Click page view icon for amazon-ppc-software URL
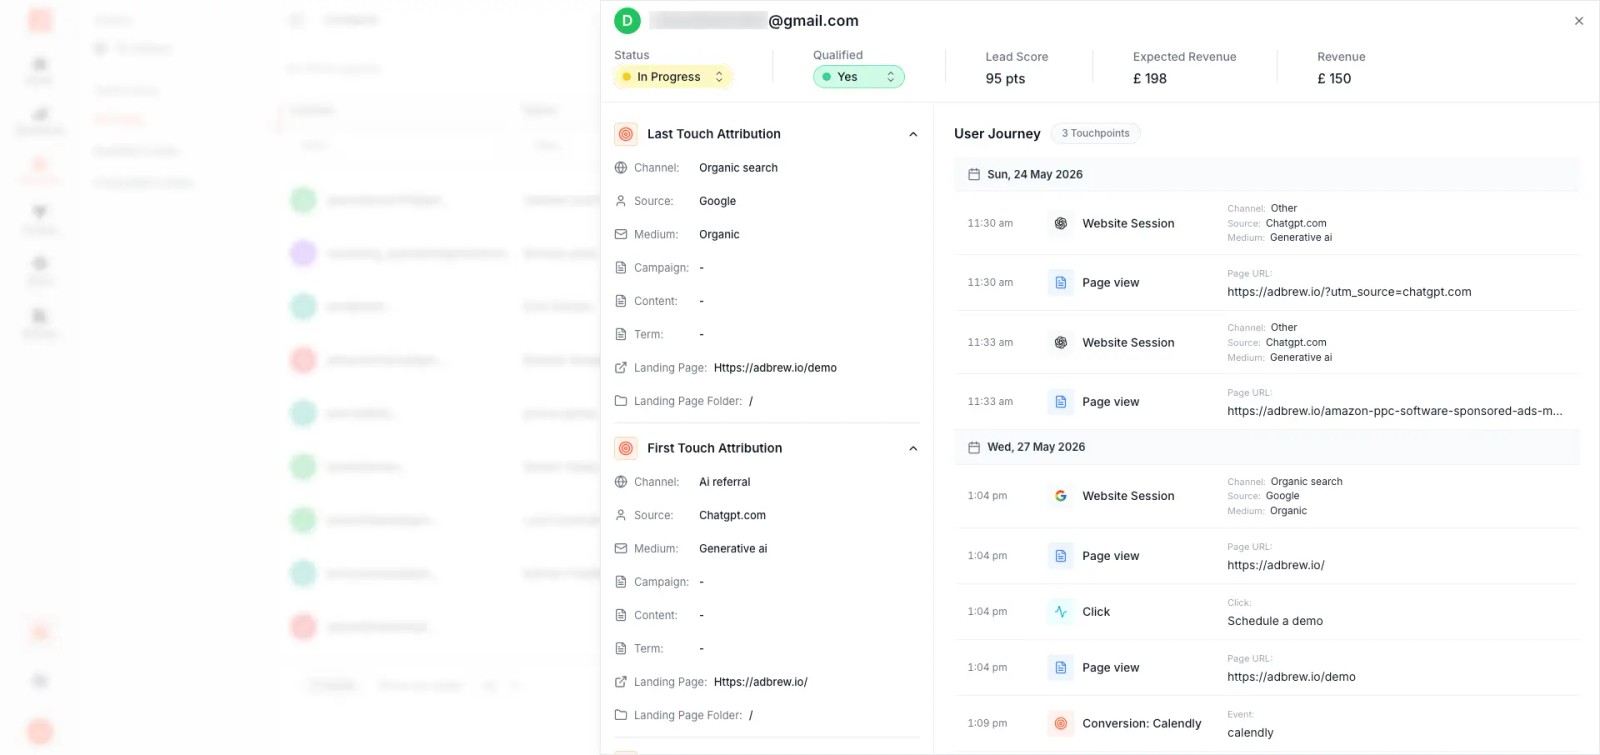The image size is (1600, 755). tap(1061, 402)
